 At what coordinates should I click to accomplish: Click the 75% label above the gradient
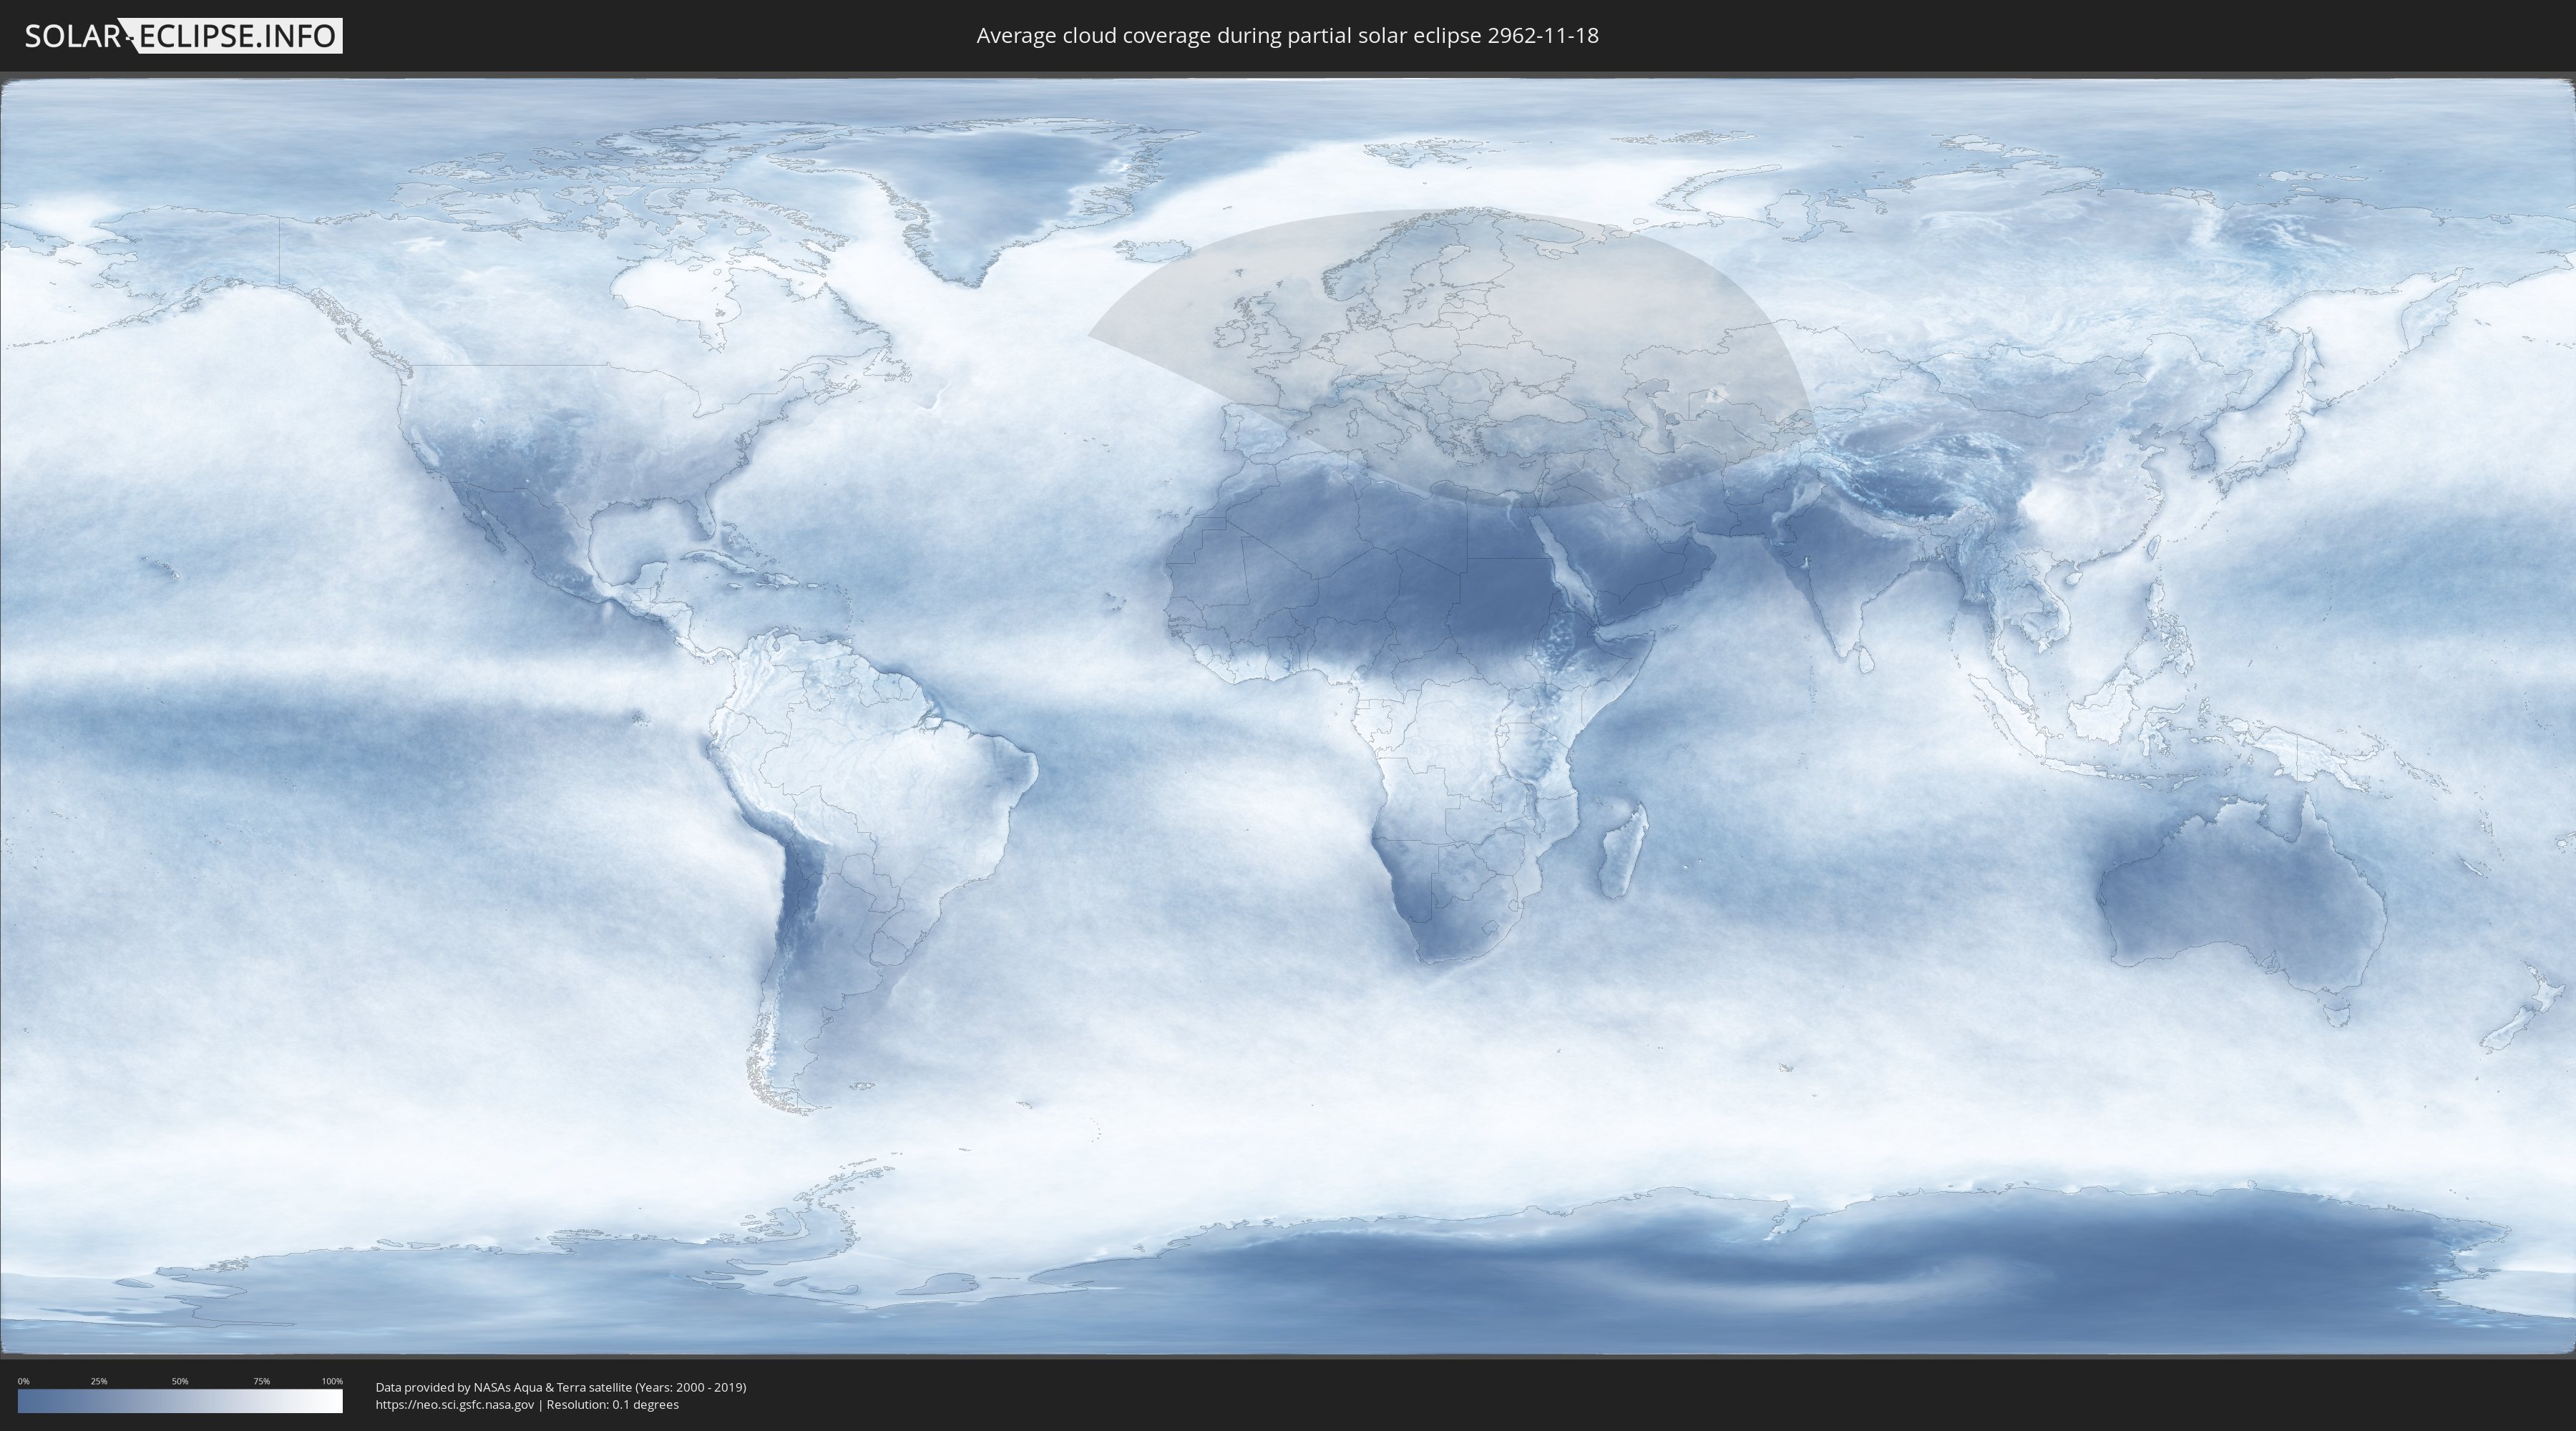261,1381
